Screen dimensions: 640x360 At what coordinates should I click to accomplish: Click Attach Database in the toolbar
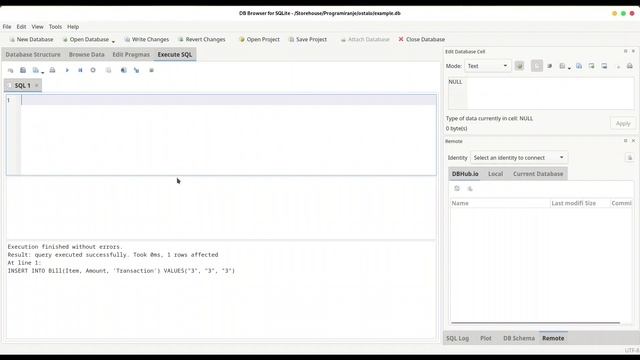point(365,39)
